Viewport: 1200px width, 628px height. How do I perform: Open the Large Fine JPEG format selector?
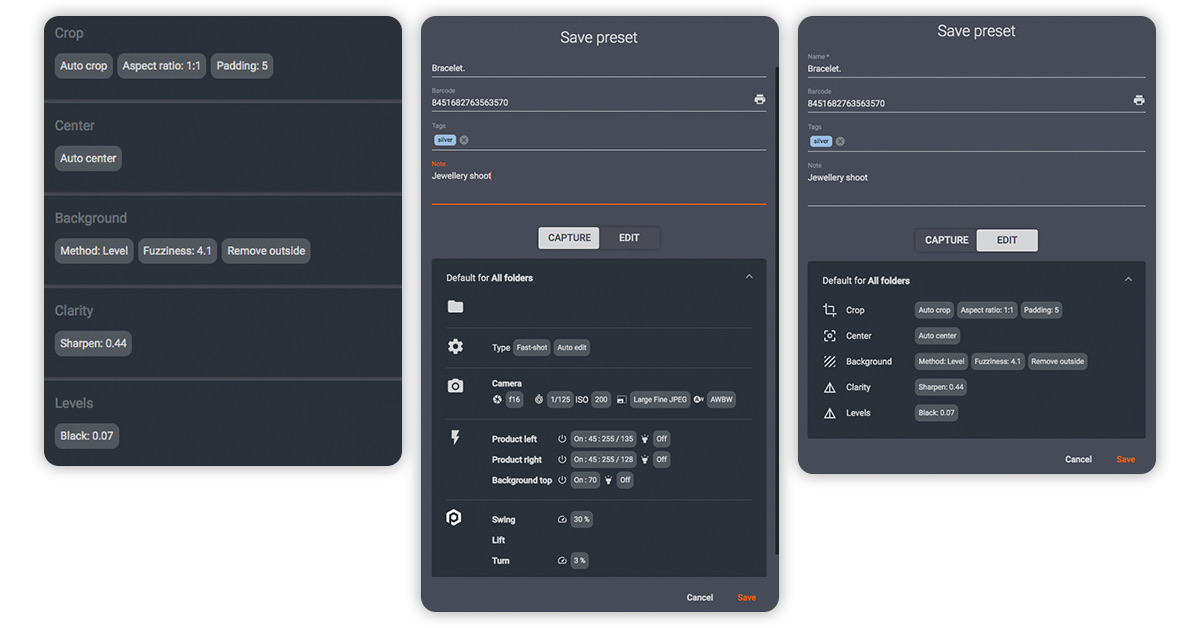(660, 399)
